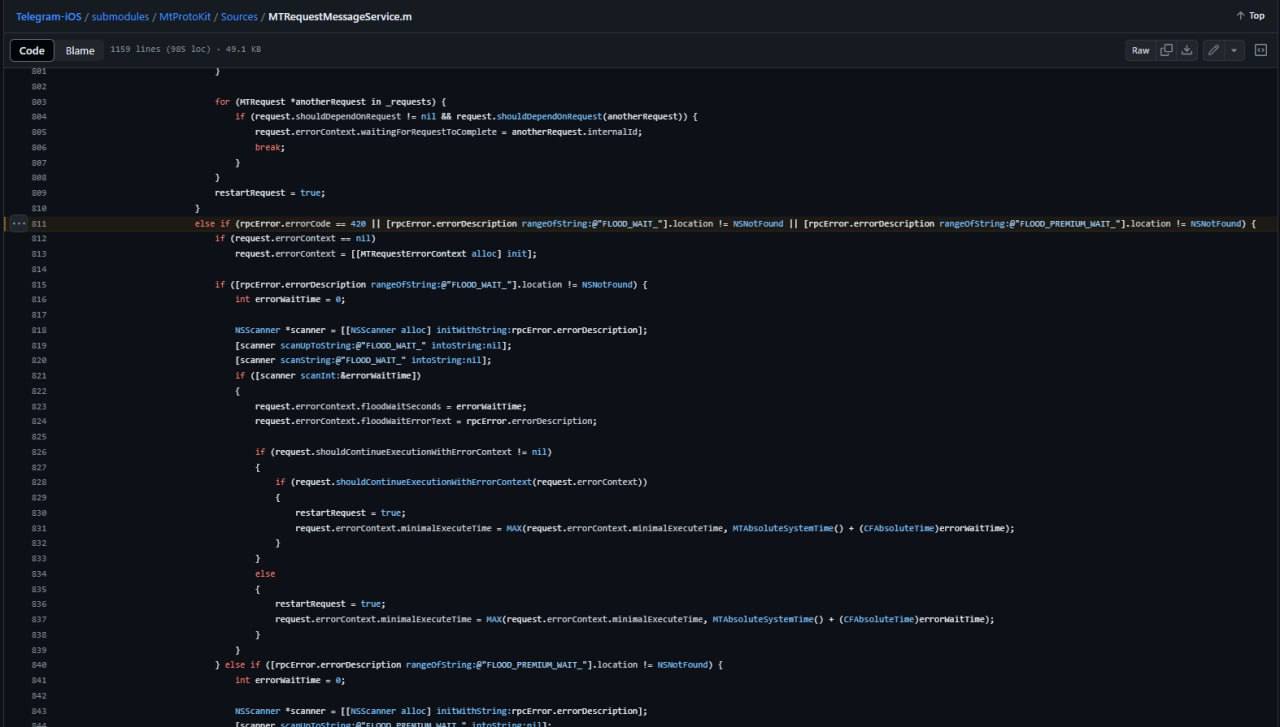Click line number 826 in gutter
Viewport: 1280px width, 727px height.
(x=39, y=452)
